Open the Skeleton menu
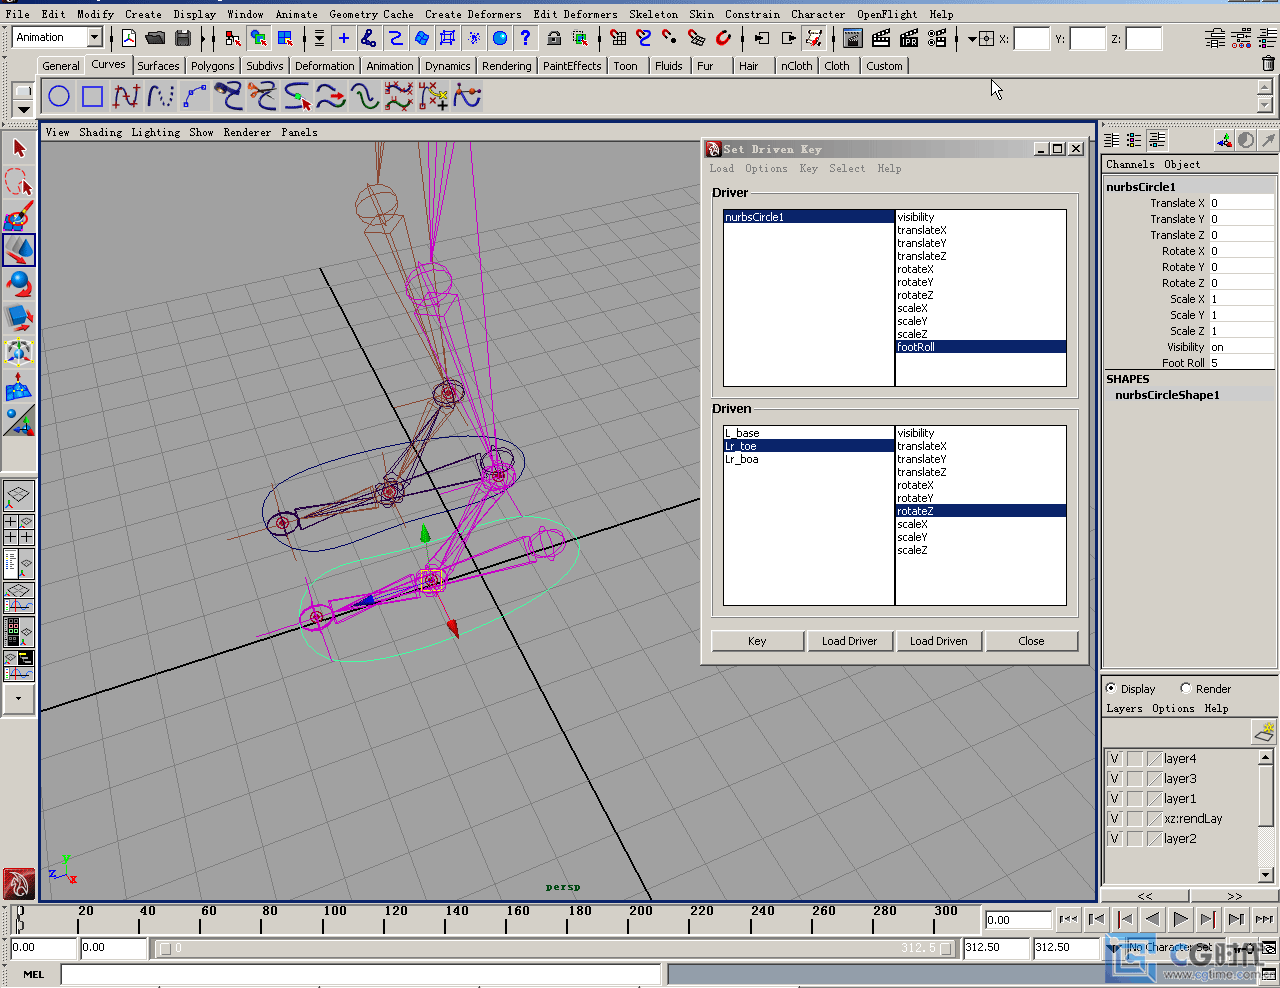 pos(654,14)
